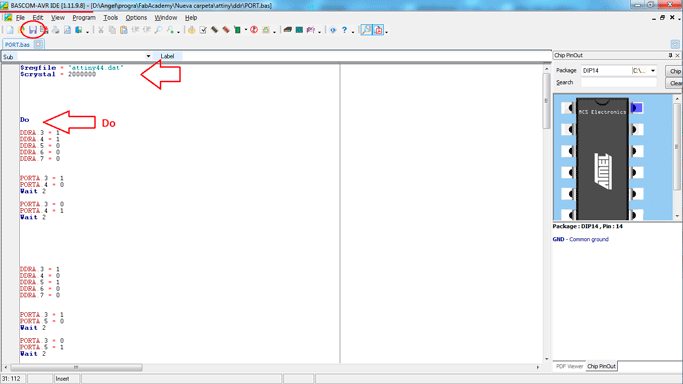The image size is (683, 384).
Task: Click the Chip button in PinOut panel
Action: coord(675,71)
